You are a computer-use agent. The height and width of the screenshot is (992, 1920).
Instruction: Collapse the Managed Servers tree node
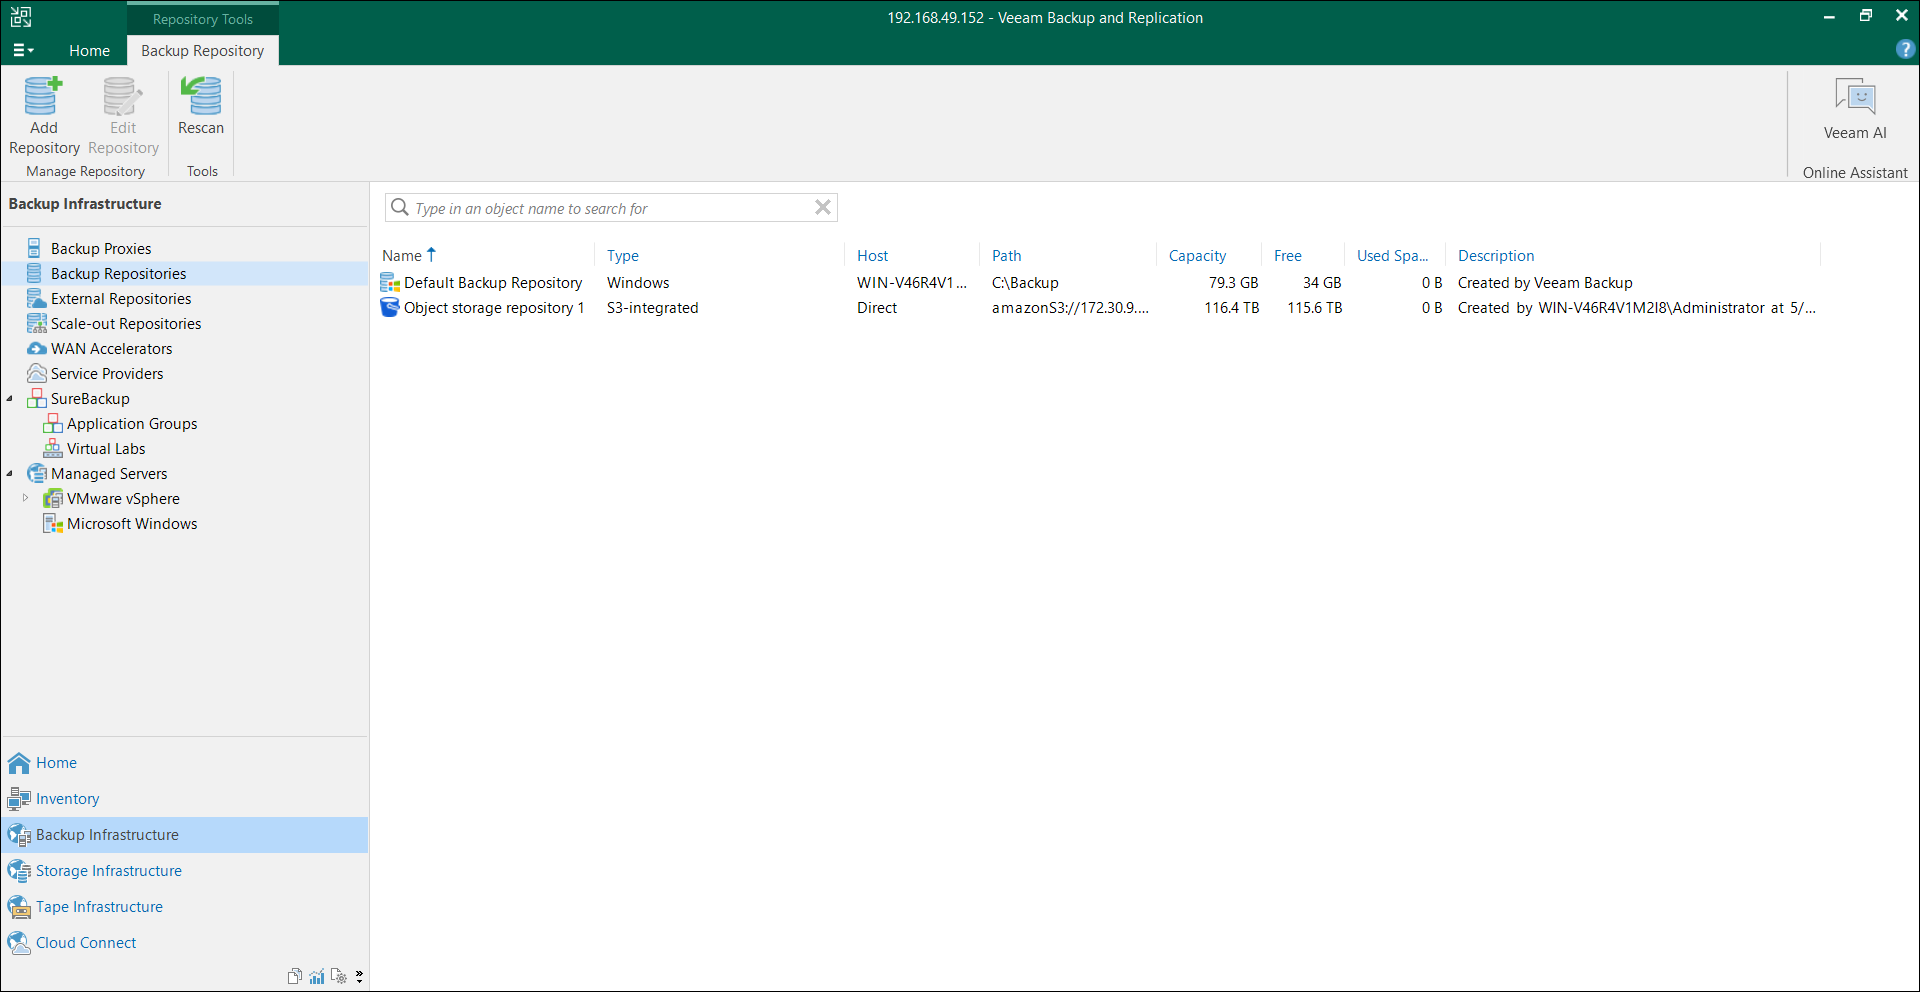click(10, 474)
